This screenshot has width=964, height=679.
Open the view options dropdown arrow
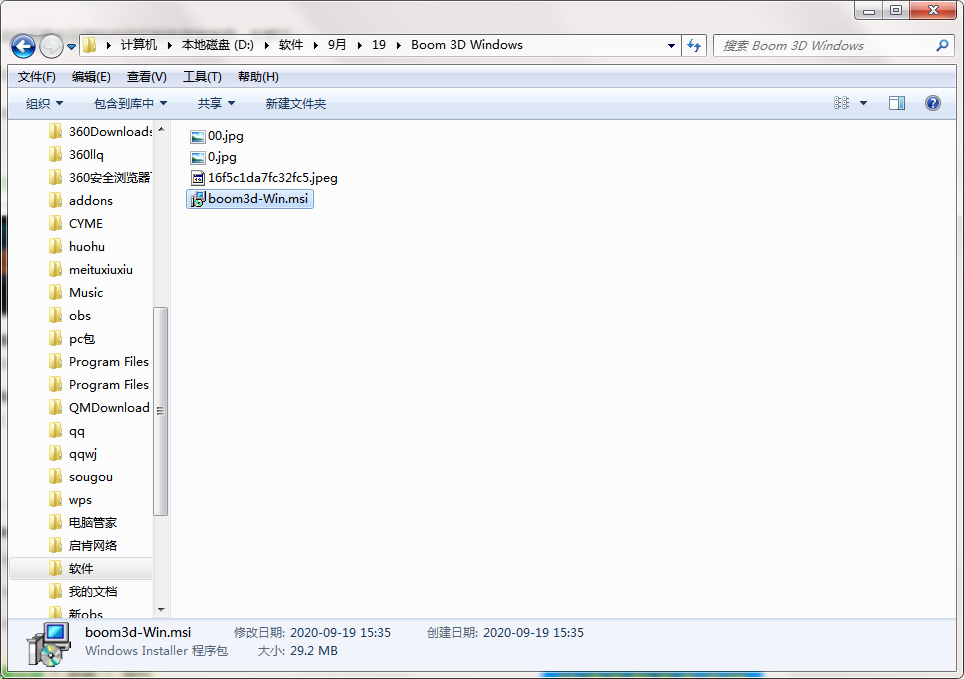pyautogui.click(x=863, y=103)
